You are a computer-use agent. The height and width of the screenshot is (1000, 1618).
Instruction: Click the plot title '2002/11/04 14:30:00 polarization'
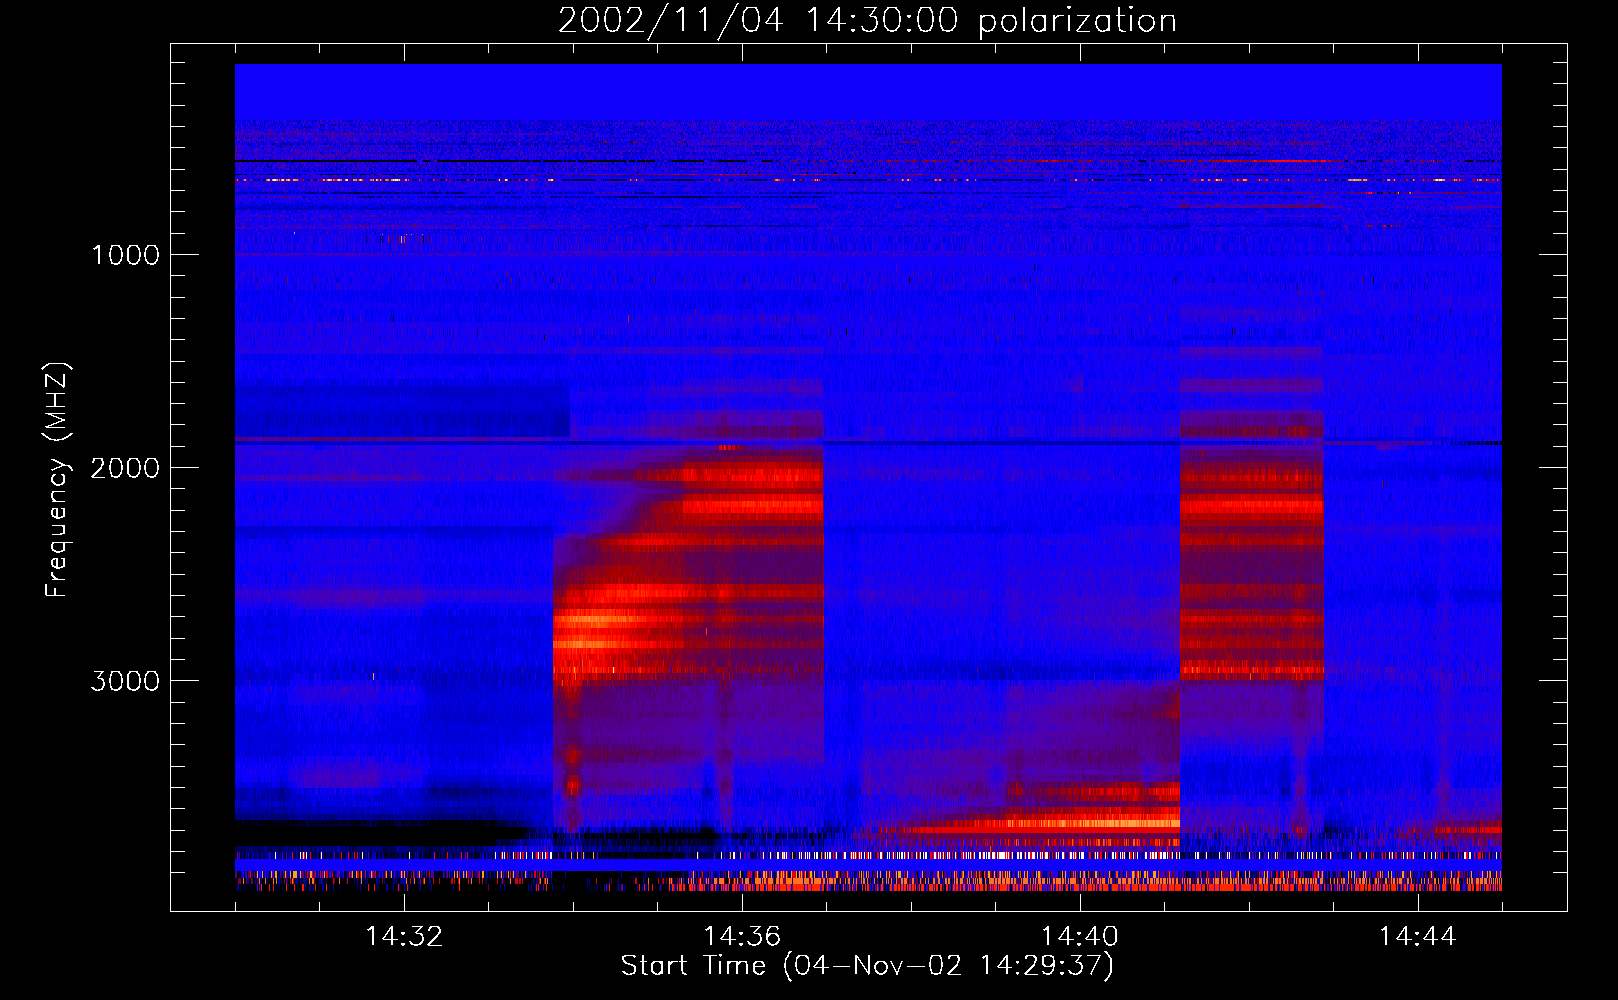pos(867,21)
